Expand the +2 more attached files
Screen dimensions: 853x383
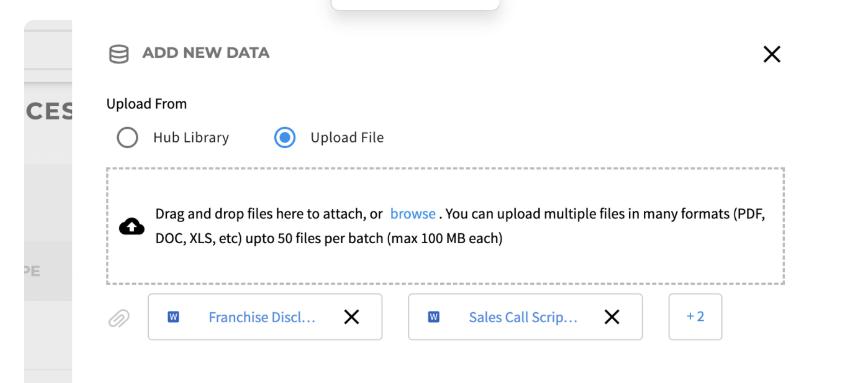click(695, 317)
